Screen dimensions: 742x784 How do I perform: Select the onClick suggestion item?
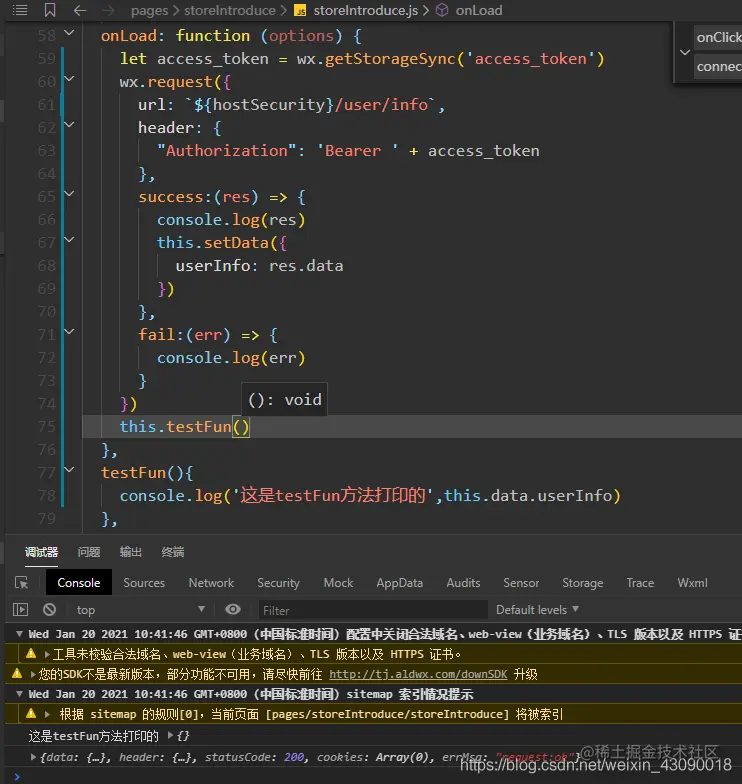(718, 37)
